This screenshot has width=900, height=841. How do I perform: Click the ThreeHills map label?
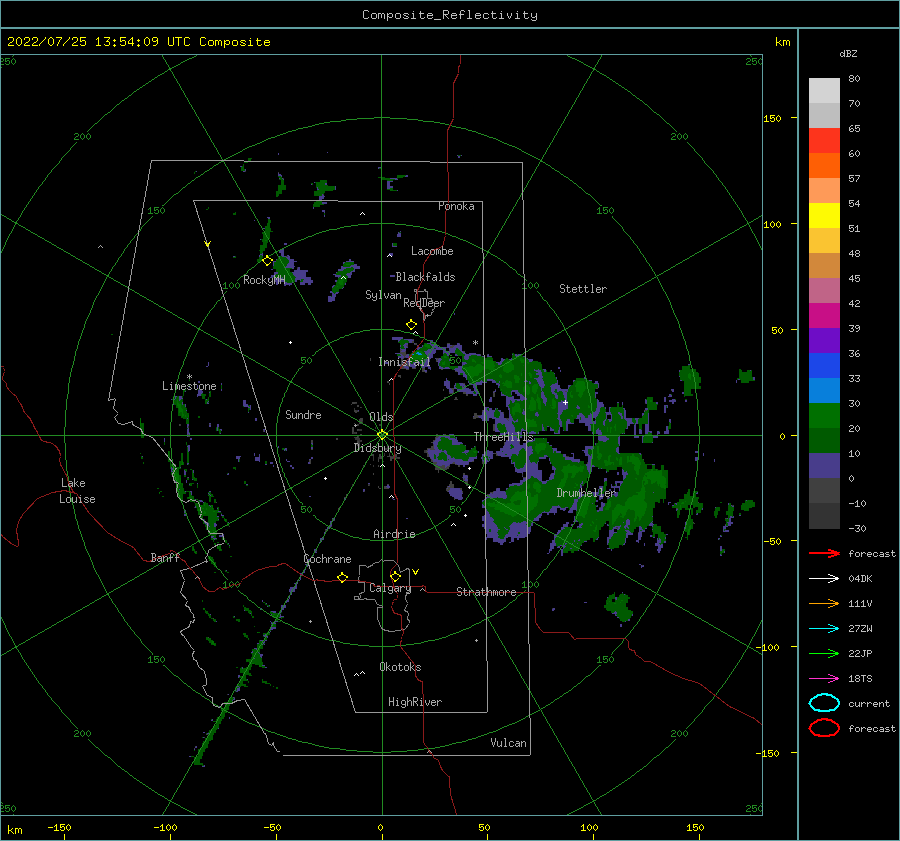click(503, 437)
